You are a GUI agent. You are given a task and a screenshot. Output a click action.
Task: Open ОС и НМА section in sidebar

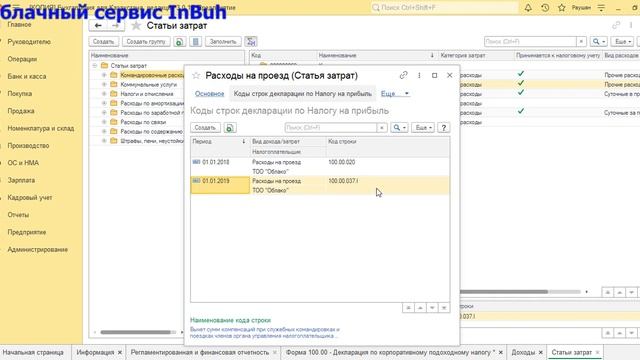(x=23, y=163)
